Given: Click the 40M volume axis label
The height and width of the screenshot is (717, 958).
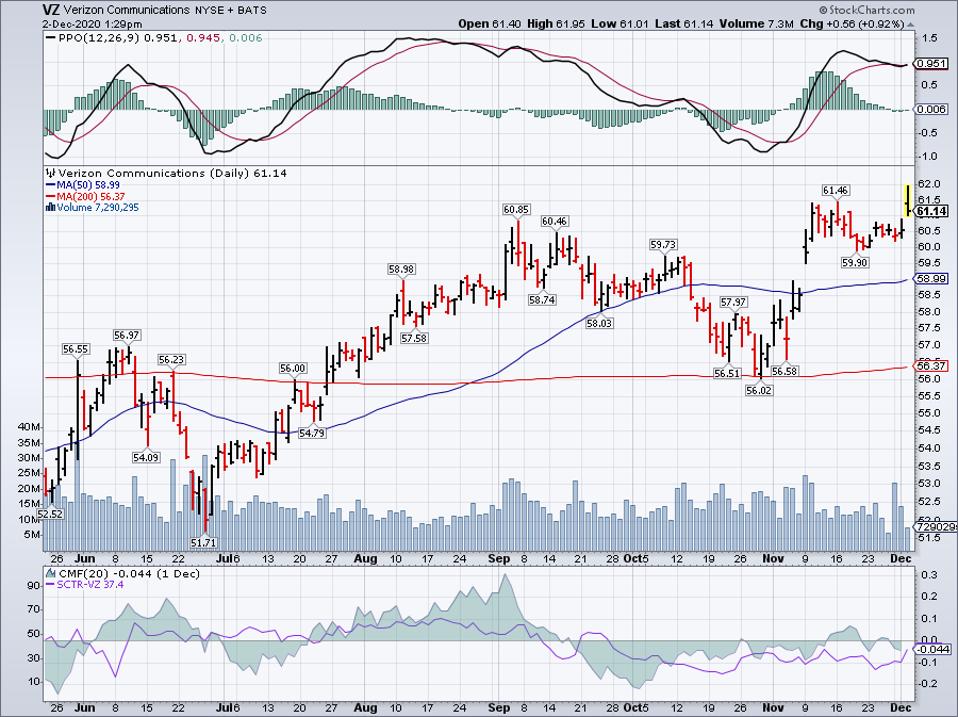Looking at the screenshot, I should 29,427.
